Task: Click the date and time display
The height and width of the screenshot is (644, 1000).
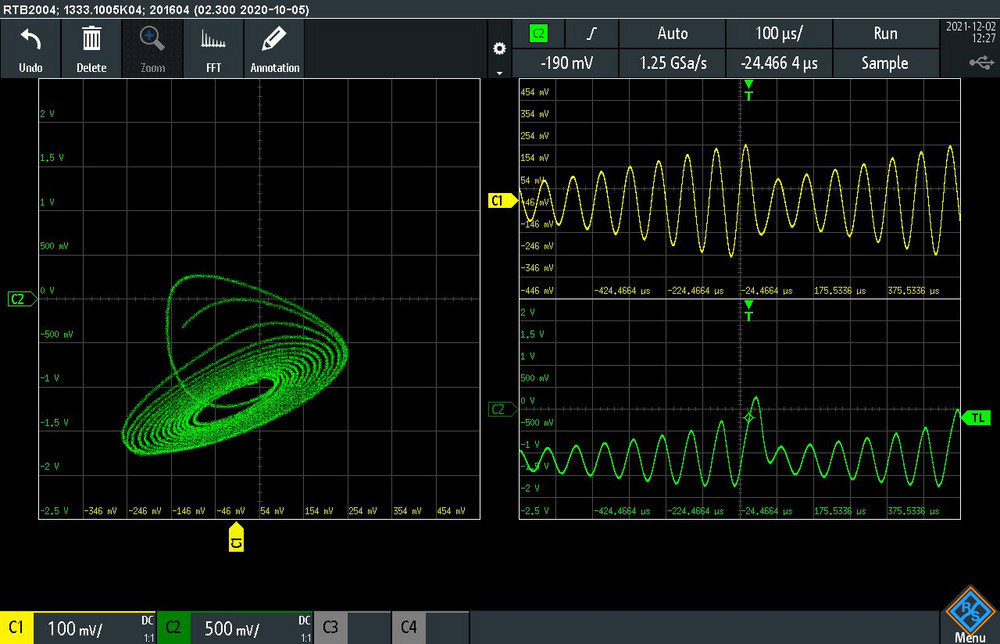Action: pyautogui.click(x=971, y=32)
